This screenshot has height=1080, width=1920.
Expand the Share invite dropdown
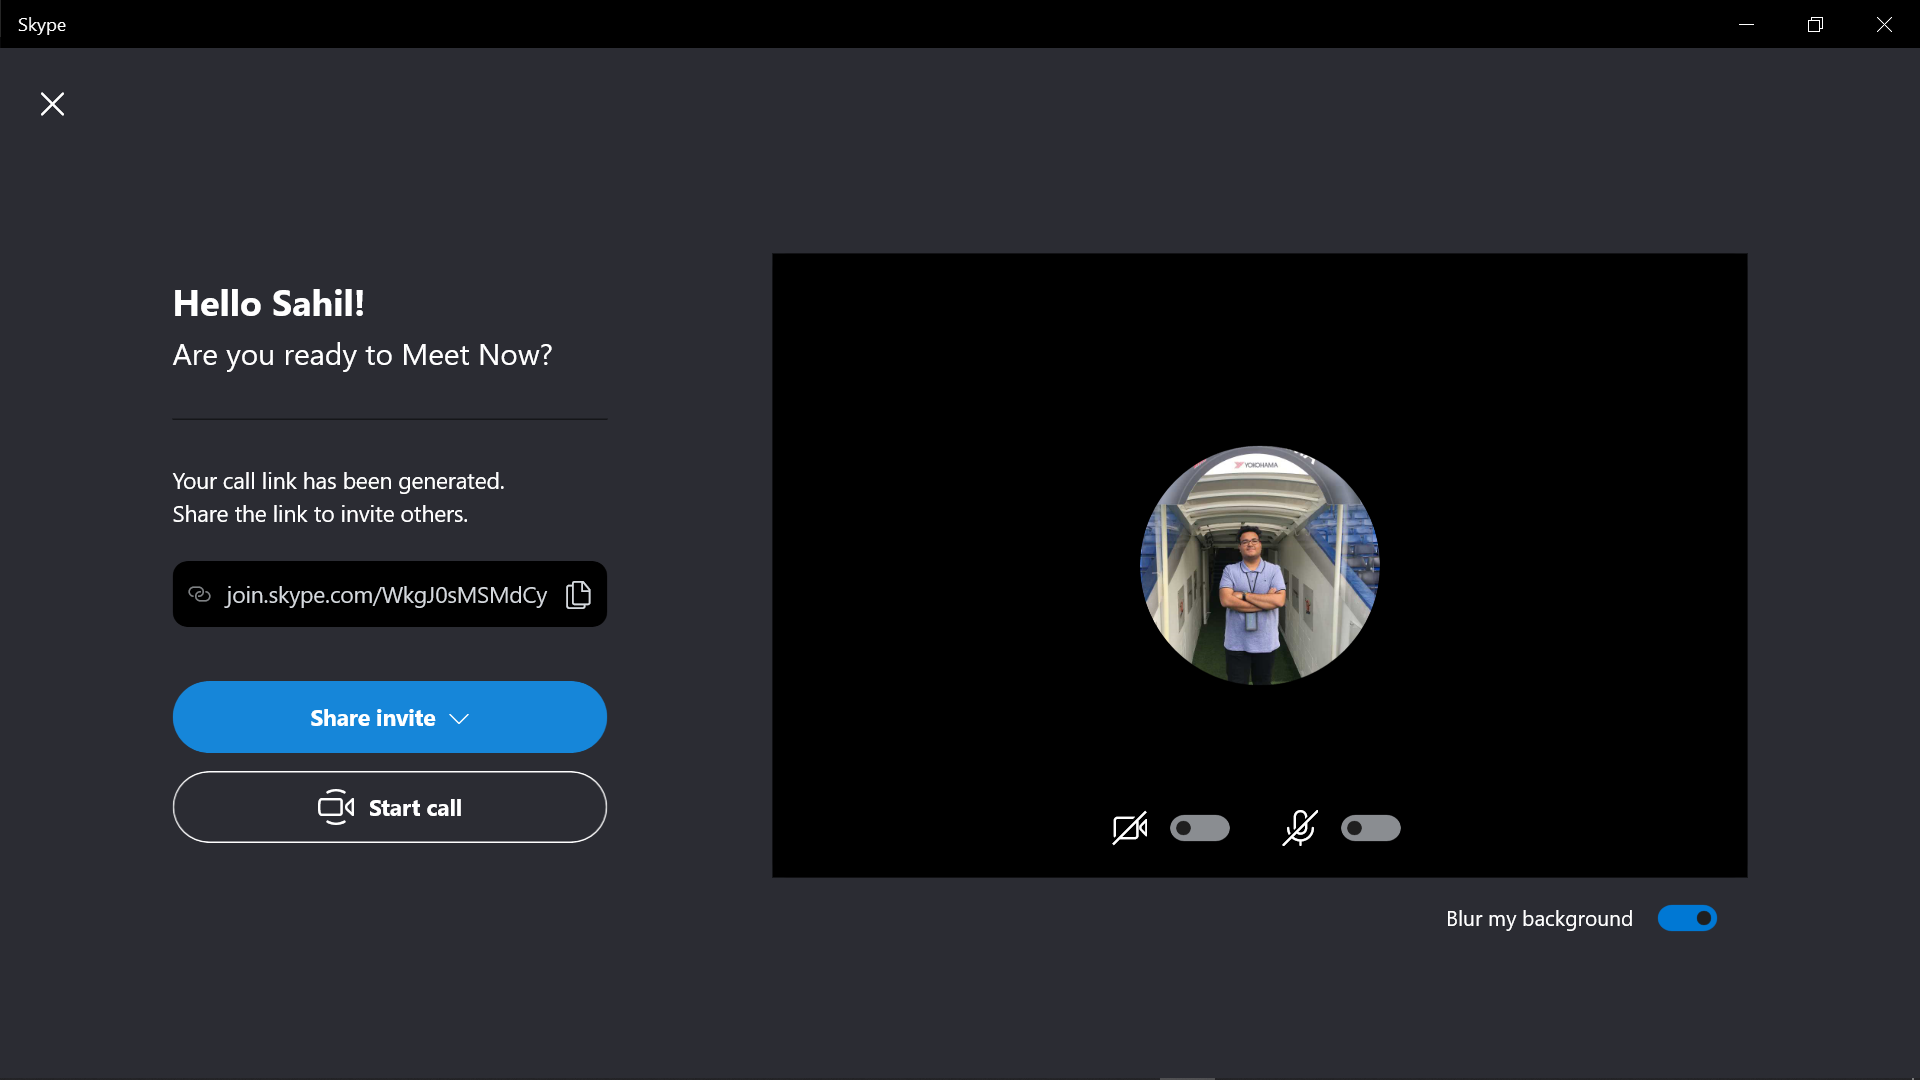pos(390,717)
